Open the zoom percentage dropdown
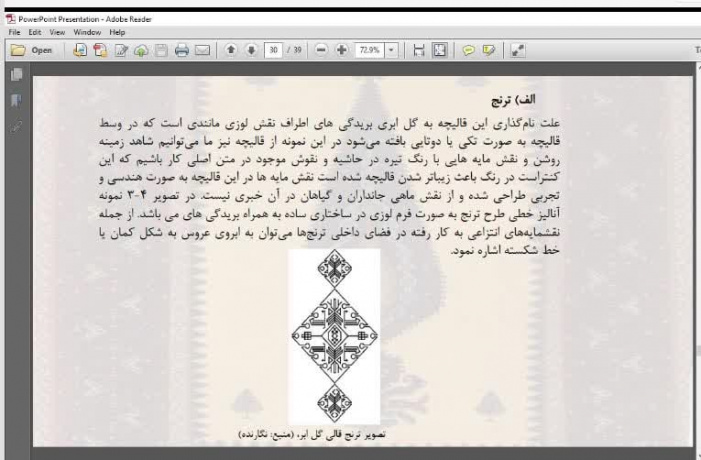Viewport: 701px width, 460px height. click(x=392, y=49)
